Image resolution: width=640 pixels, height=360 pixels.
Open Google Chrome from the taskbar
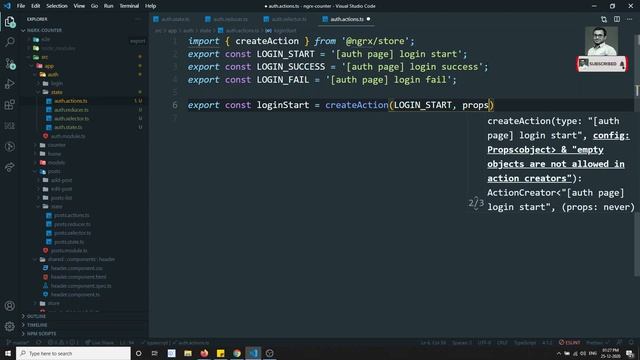click(237, 353)
